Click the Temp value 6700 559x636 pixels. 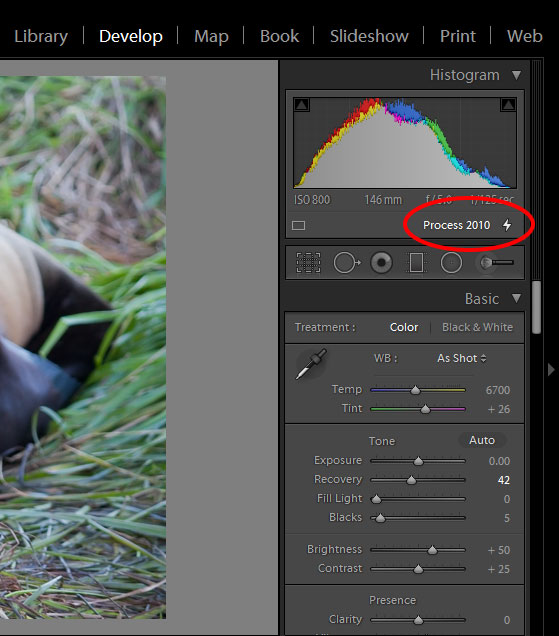coord(497,390)
